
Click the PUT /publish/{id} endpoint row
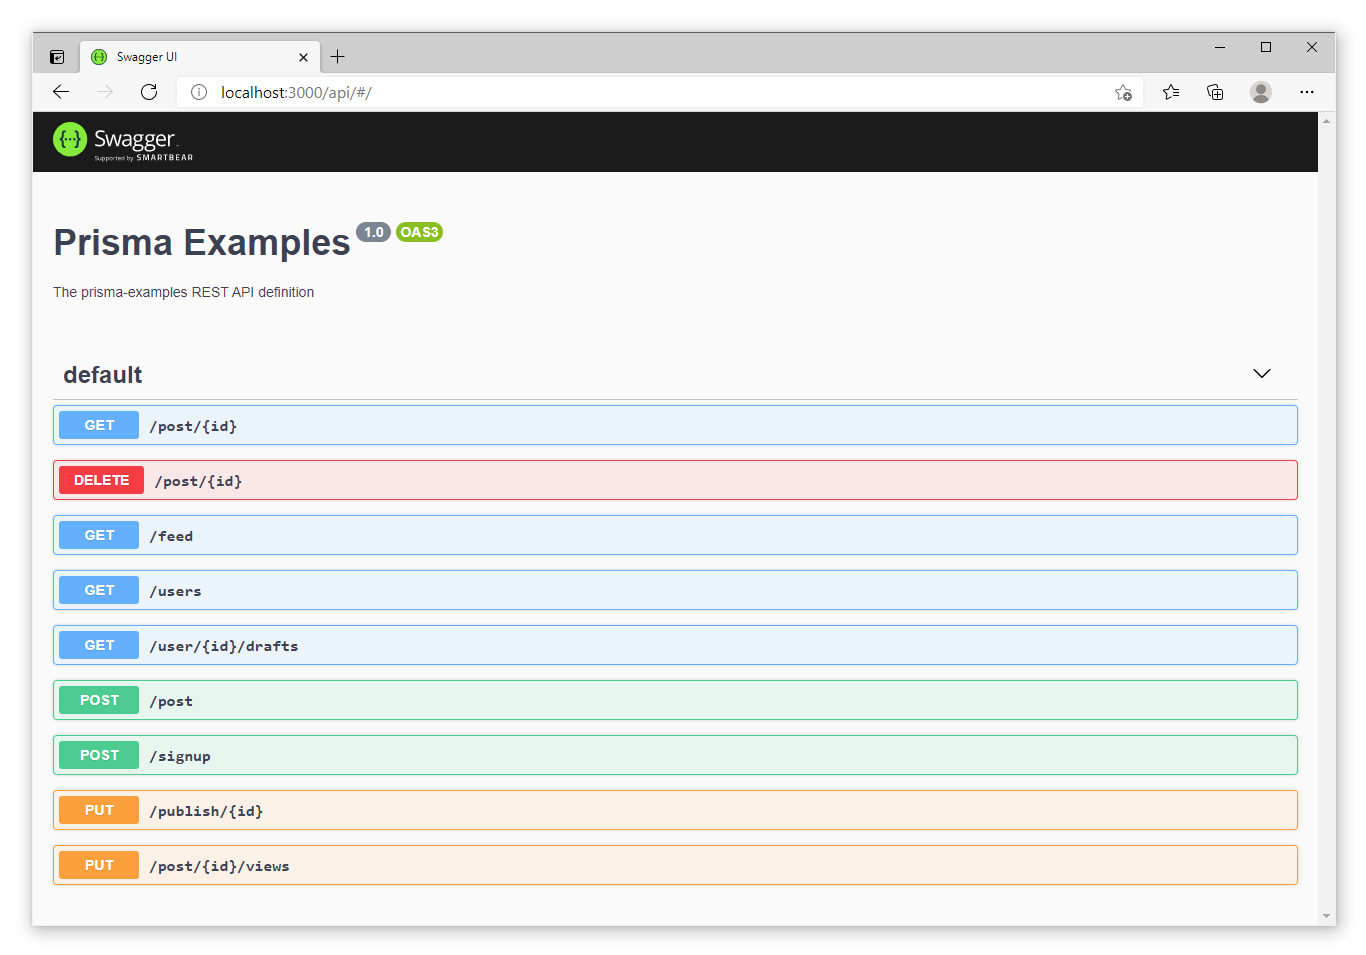tap(675, 810)
